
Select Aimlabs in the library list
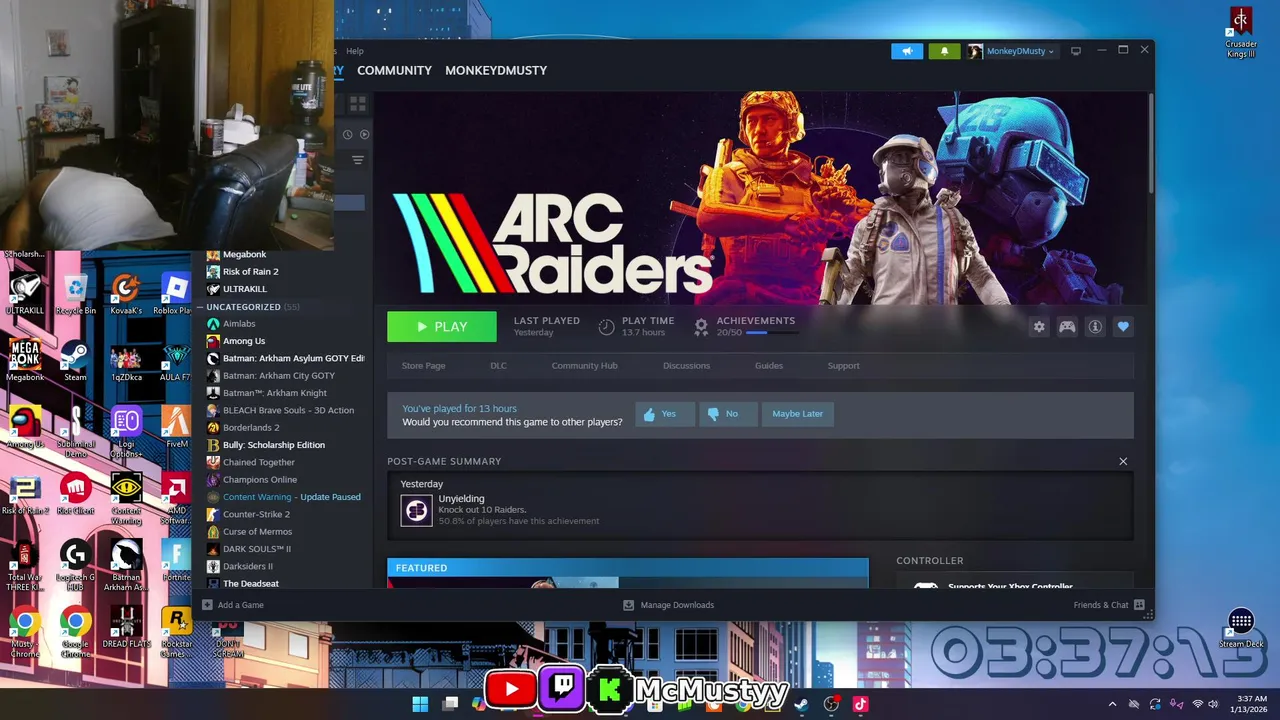[x=239, y=324]
